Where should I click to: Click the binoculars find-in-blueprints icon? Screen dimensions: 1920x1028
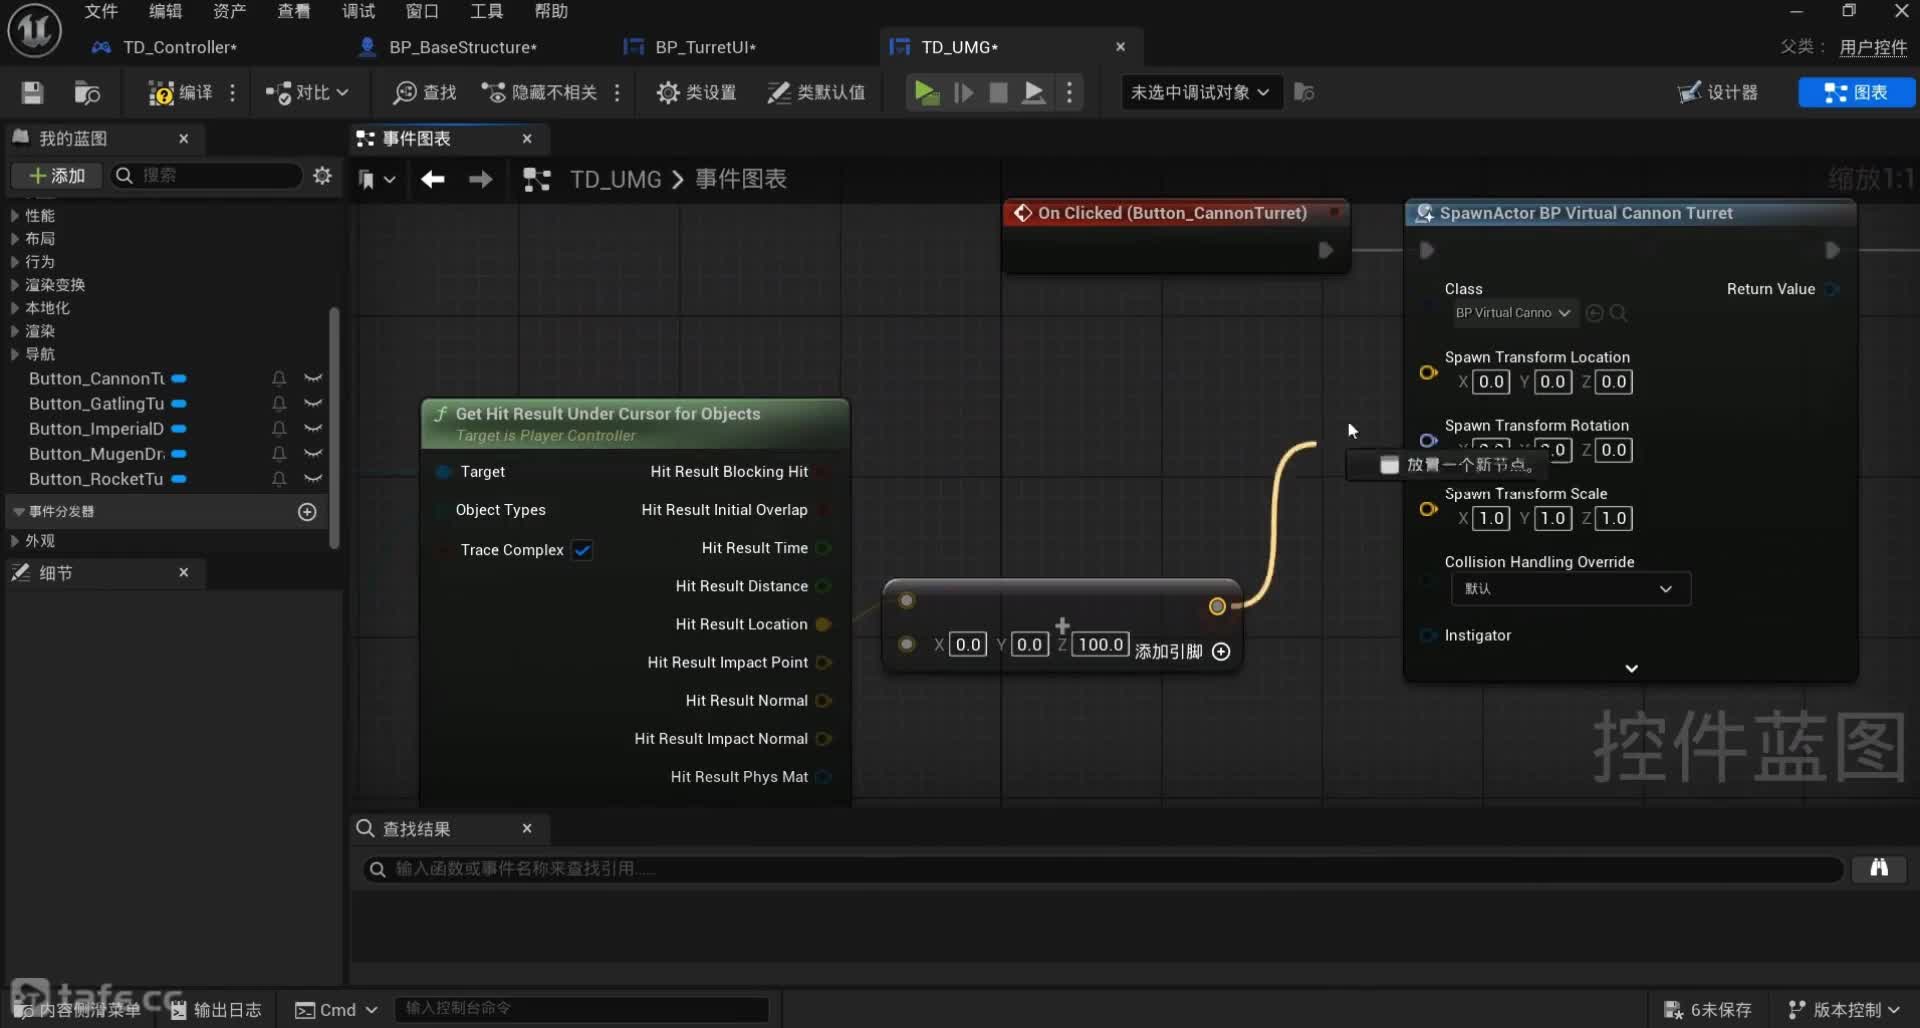pyautogui.click(x=1879, y=868)
